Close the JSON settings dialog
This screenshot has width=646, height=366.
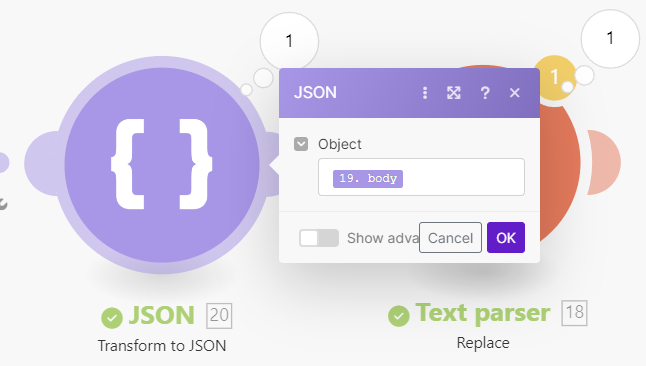(x=515, y=93)
